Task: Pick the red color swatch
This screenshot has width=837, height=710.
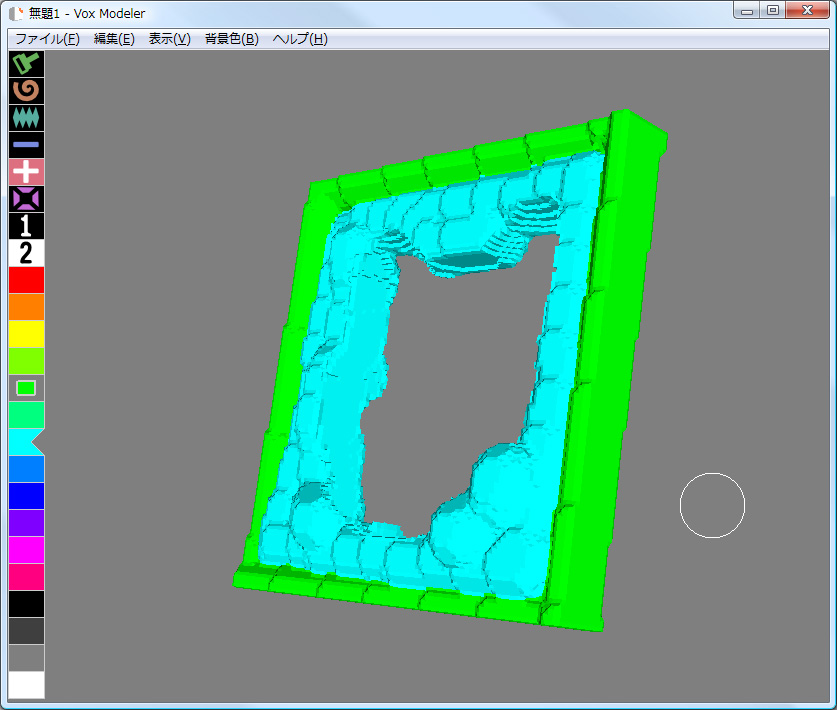Action: coord(26,280)
